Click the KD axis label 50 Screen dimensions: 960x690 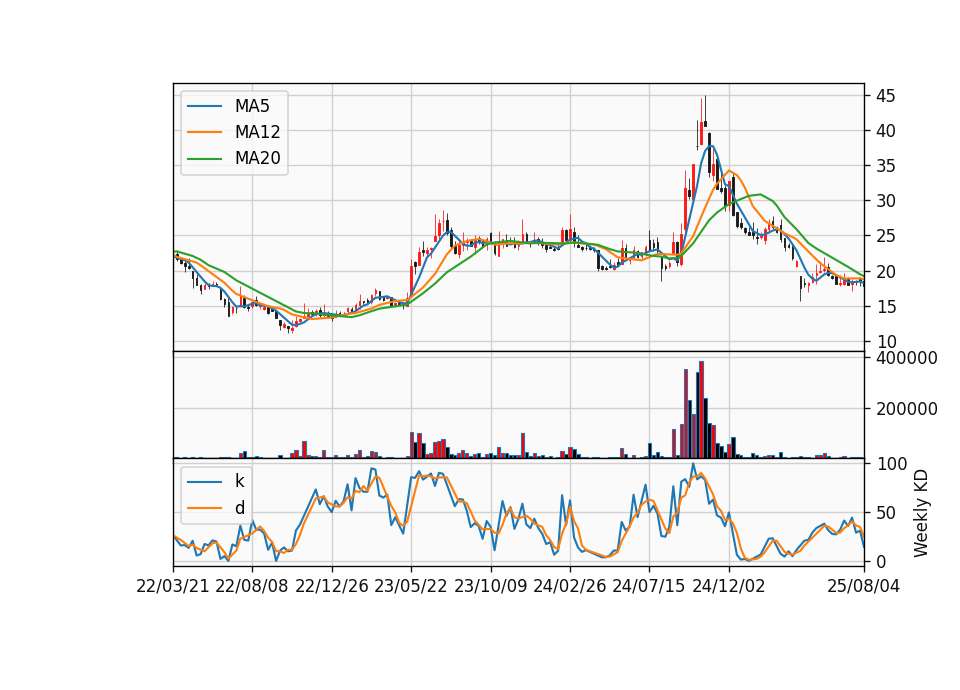click(885, 512)
